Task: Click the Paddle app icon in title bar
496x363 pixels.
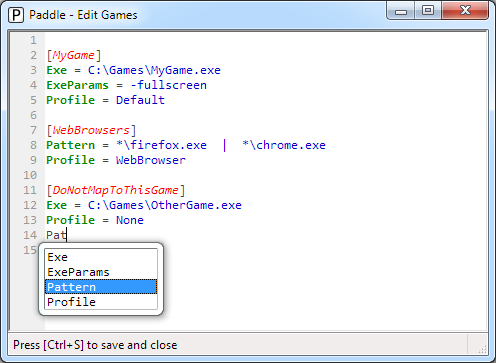Action: 16,15
